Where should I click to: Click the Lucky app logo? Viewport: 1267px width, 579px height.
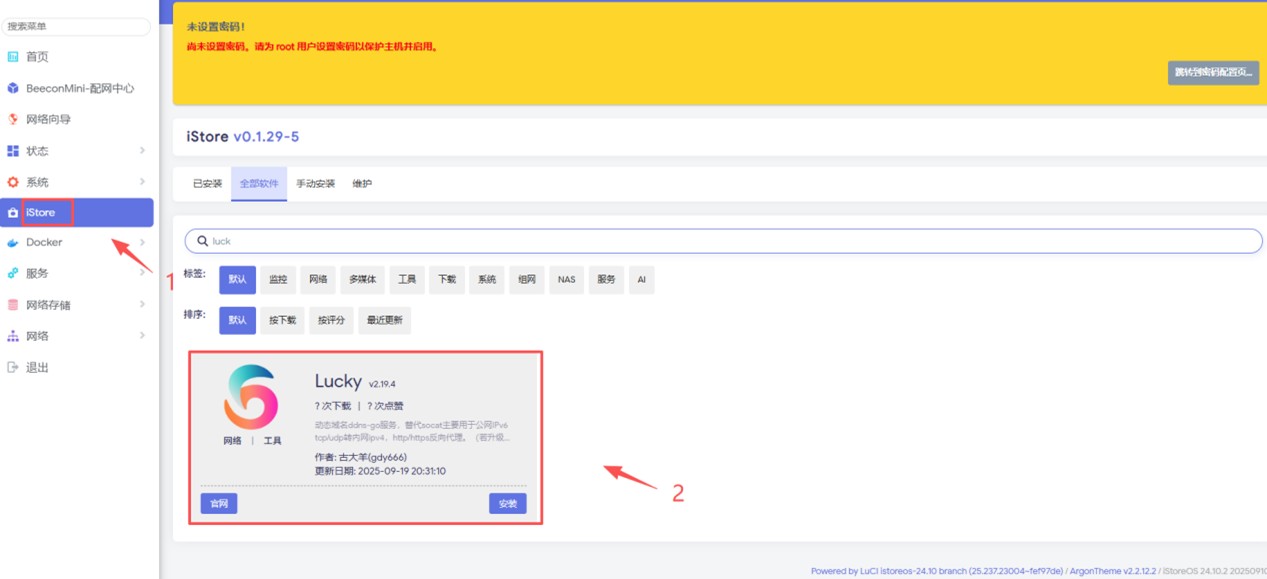(251, 397)
